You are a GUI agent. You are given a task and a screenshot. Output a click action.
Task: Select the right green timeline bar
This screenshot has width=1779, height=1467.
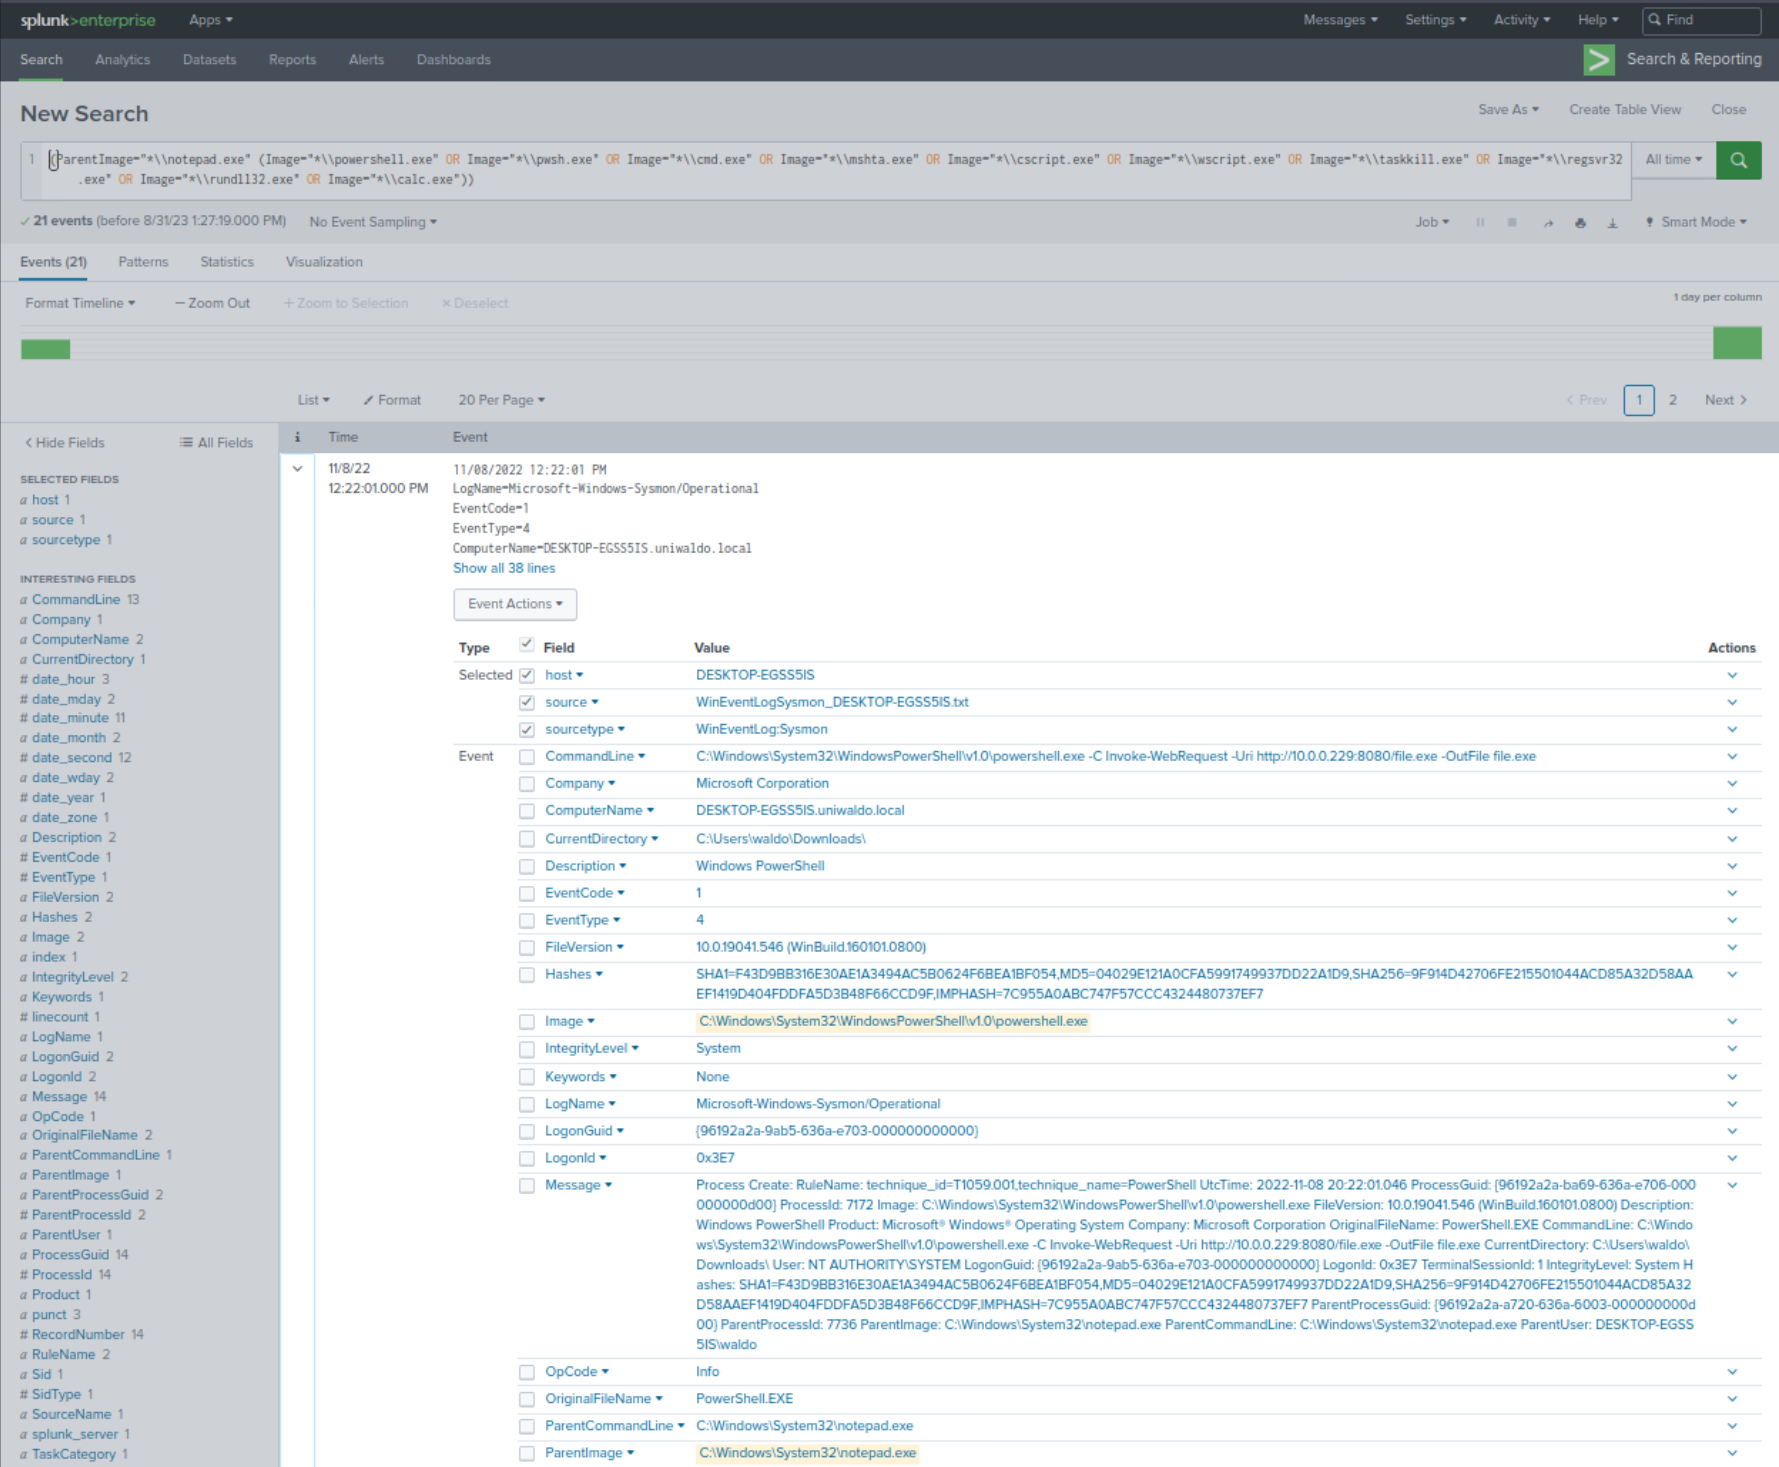(x=1737, y=343)
